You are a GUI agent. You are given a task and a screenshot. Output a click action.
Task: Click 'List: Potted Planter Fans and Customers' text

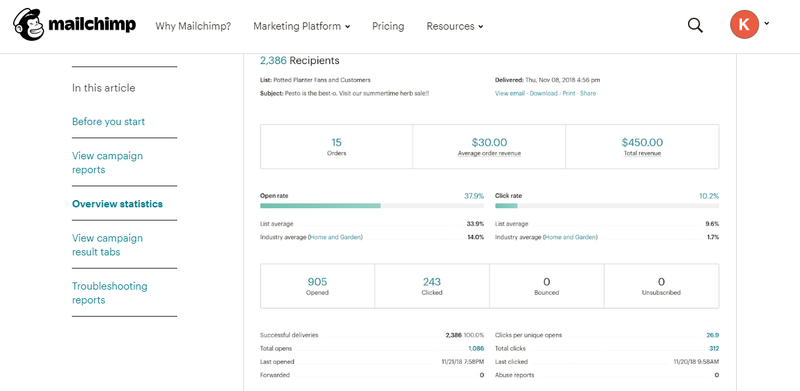coord(315,80)
